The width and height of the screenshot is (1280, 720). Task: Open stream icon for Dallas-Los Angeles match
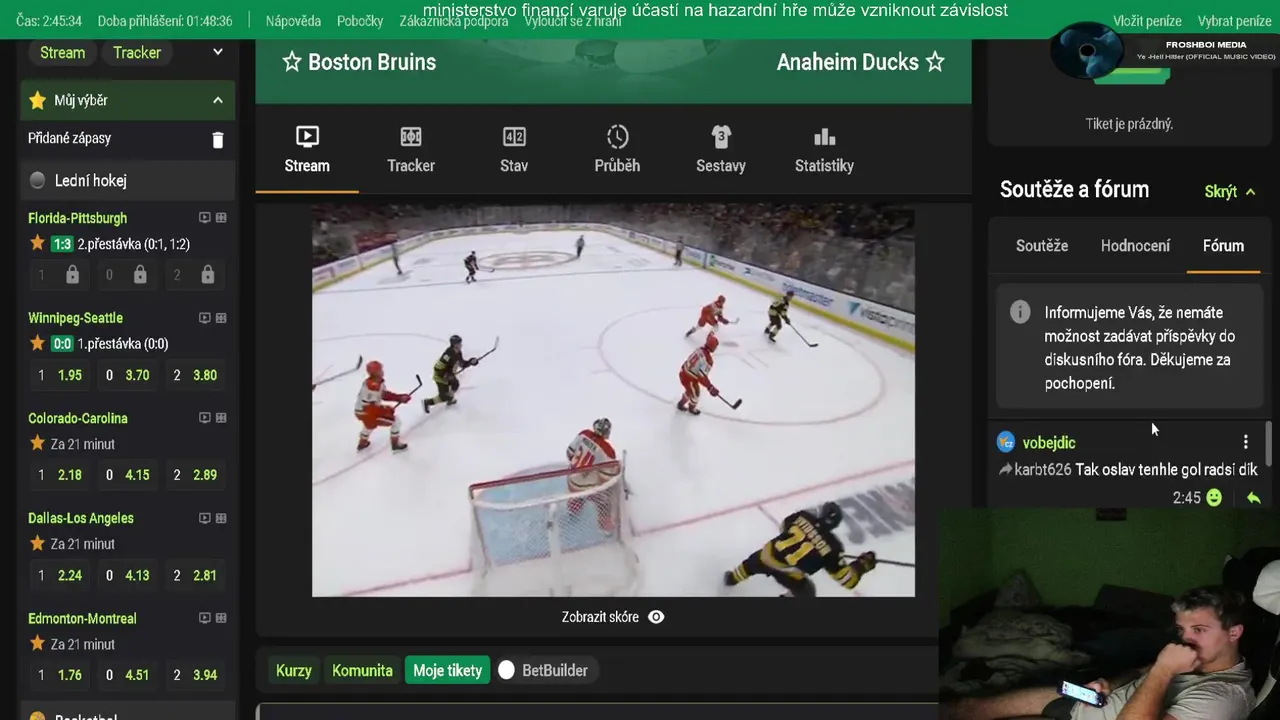tap(205, 518)
